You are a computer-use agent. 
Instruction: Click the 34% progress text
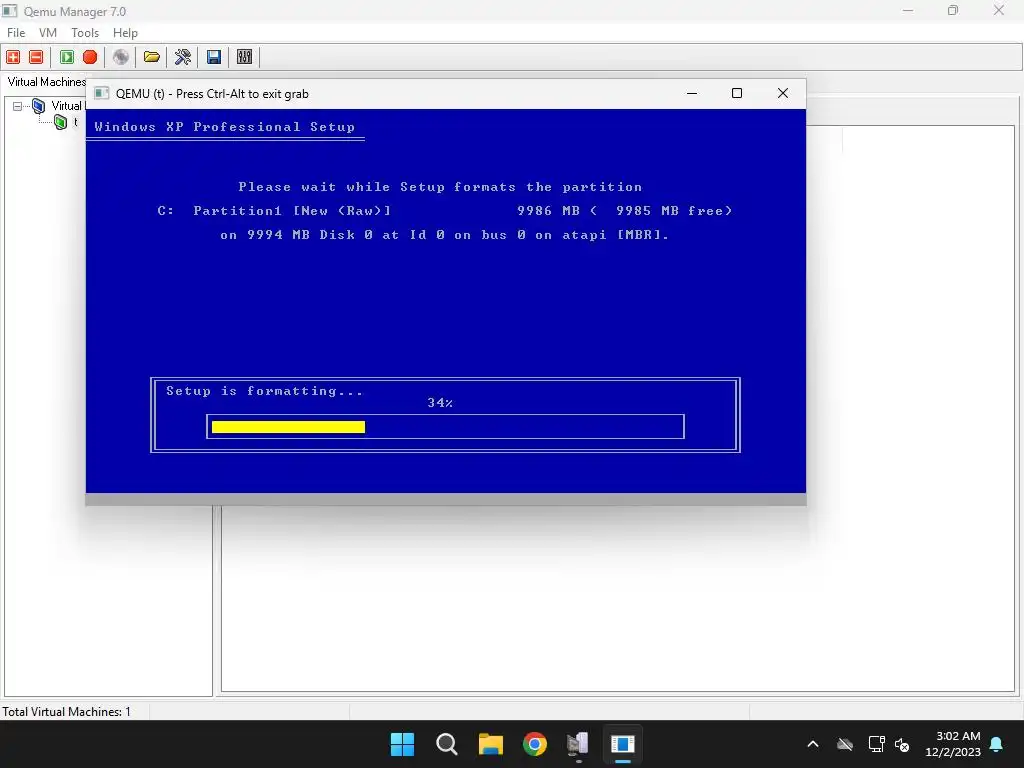(440, 403)
